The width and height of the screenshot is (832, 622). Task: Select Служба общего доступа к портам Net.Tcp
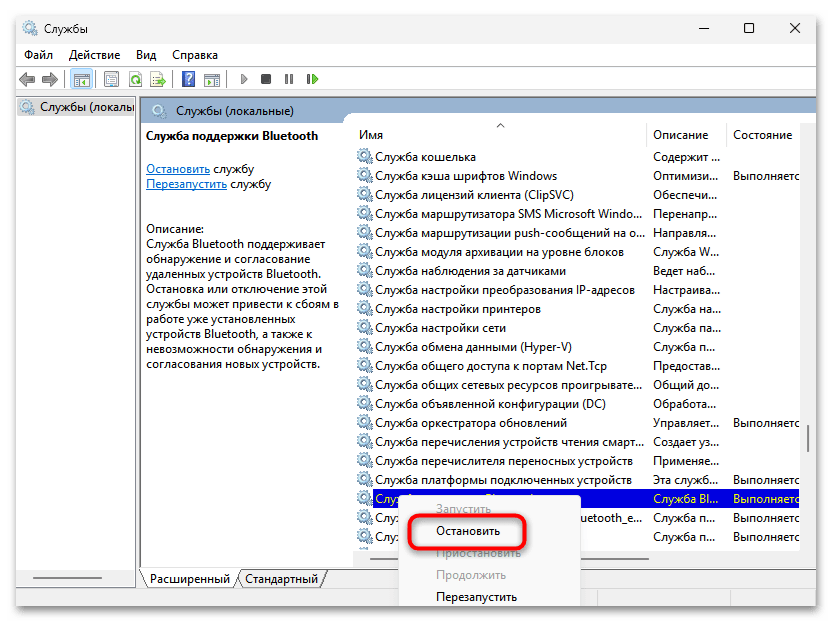(x=577, y=366)
